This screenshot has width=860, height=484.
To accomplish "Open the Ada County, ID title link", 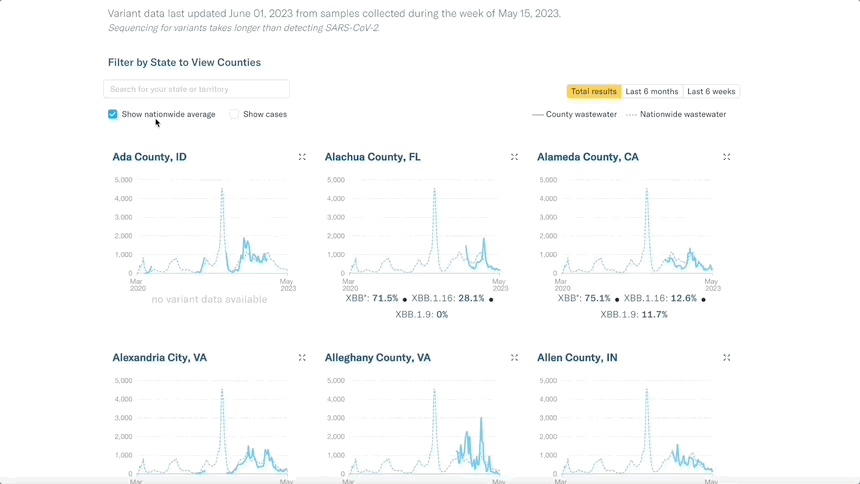I will 149,157.
